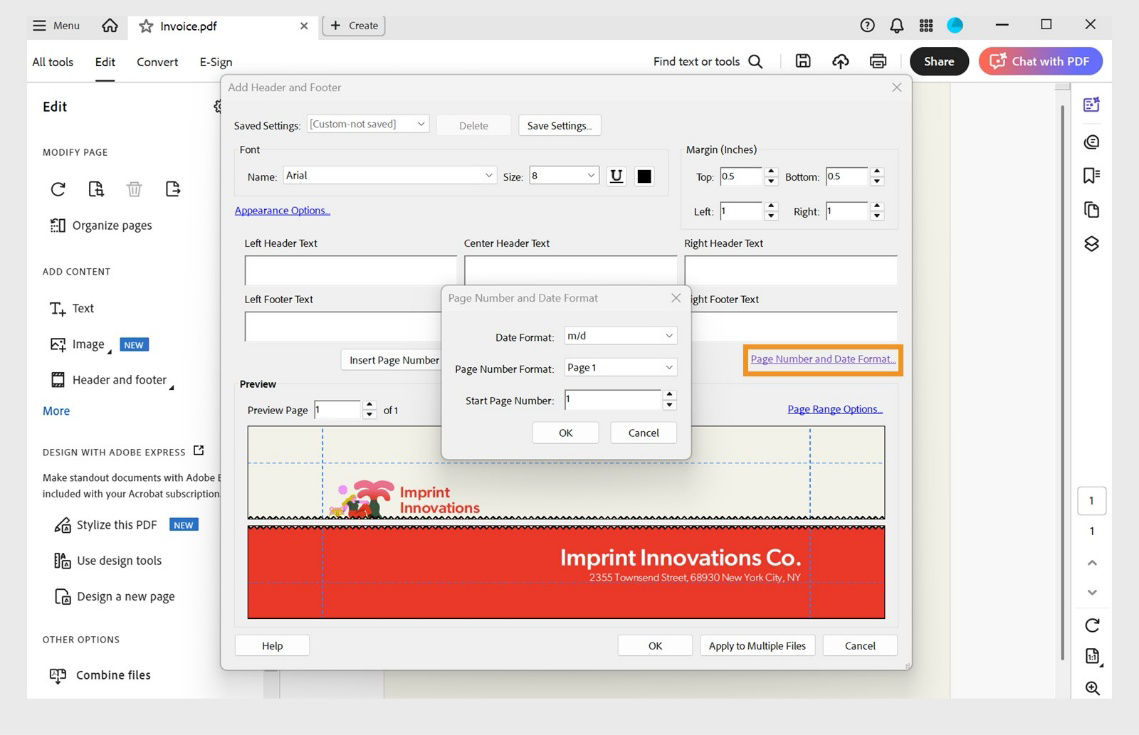Click Apply to Multiple Files

coord(757,645)
